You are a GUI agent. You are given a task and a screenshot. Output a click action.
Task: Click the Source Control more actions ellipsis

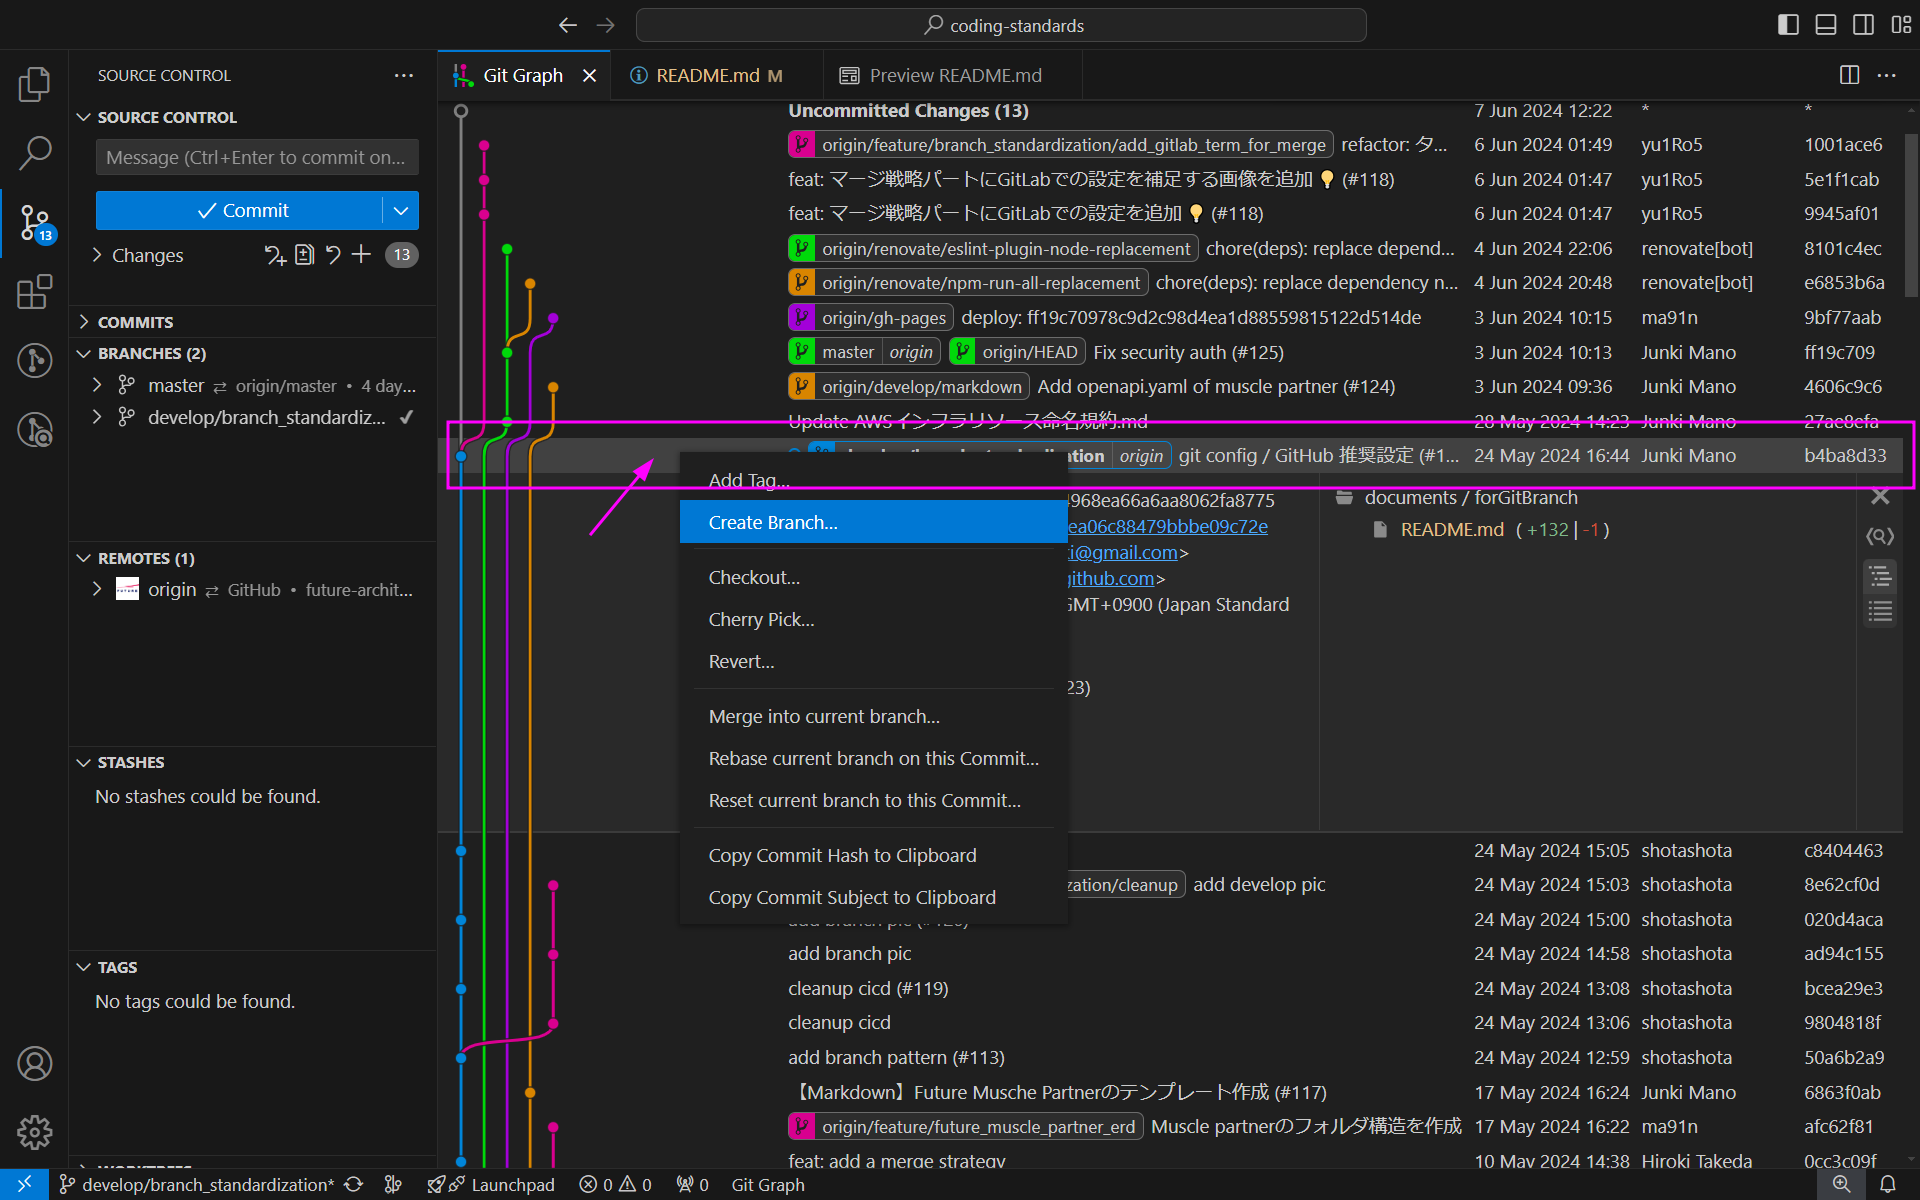[x=404, y=76]
